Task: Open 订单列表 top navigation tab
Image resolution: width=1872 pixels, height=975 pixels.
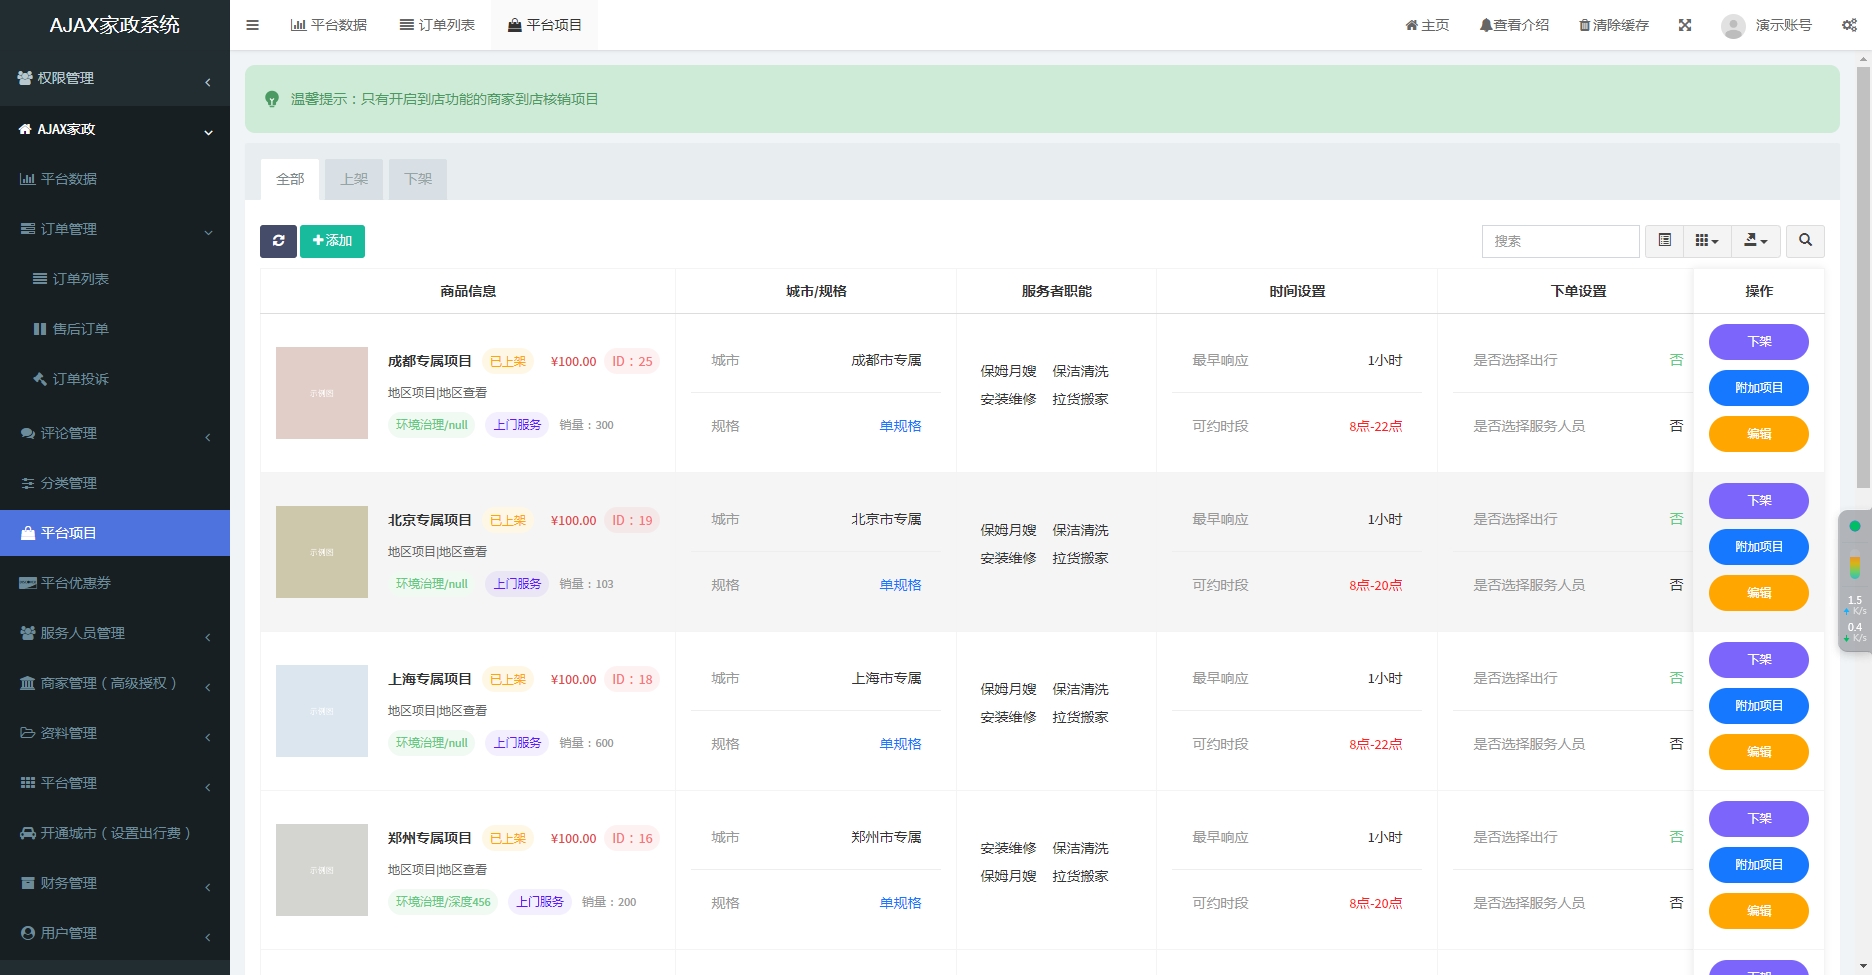Action: point(437,25)
